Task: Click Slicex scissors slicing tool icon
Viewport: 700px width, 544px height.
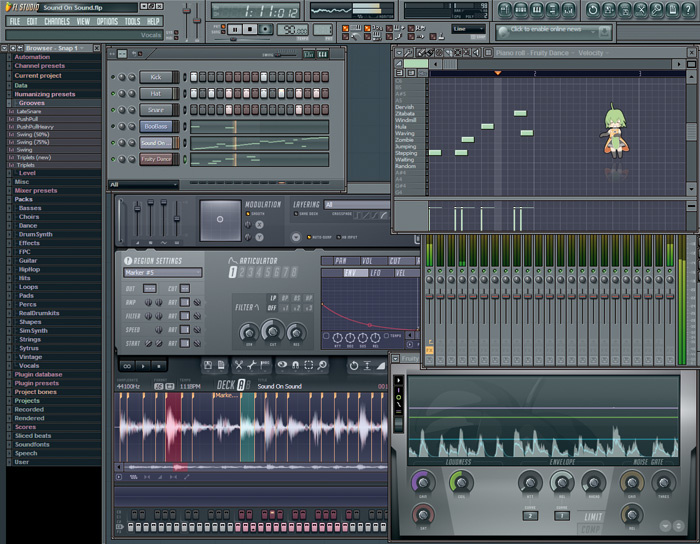Action: [239, 365]
